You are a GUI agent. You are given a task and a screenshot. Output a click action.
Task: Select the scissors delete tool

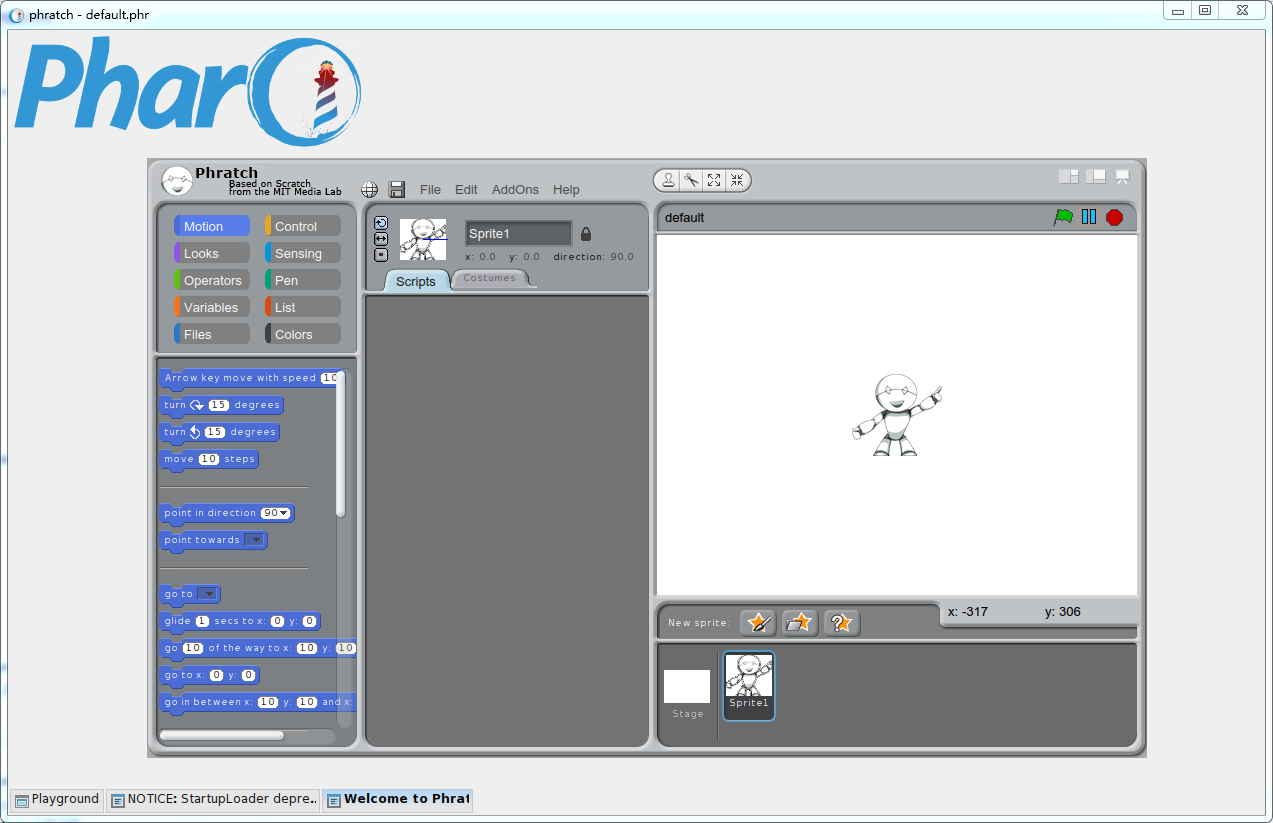[x=690, y=180]
